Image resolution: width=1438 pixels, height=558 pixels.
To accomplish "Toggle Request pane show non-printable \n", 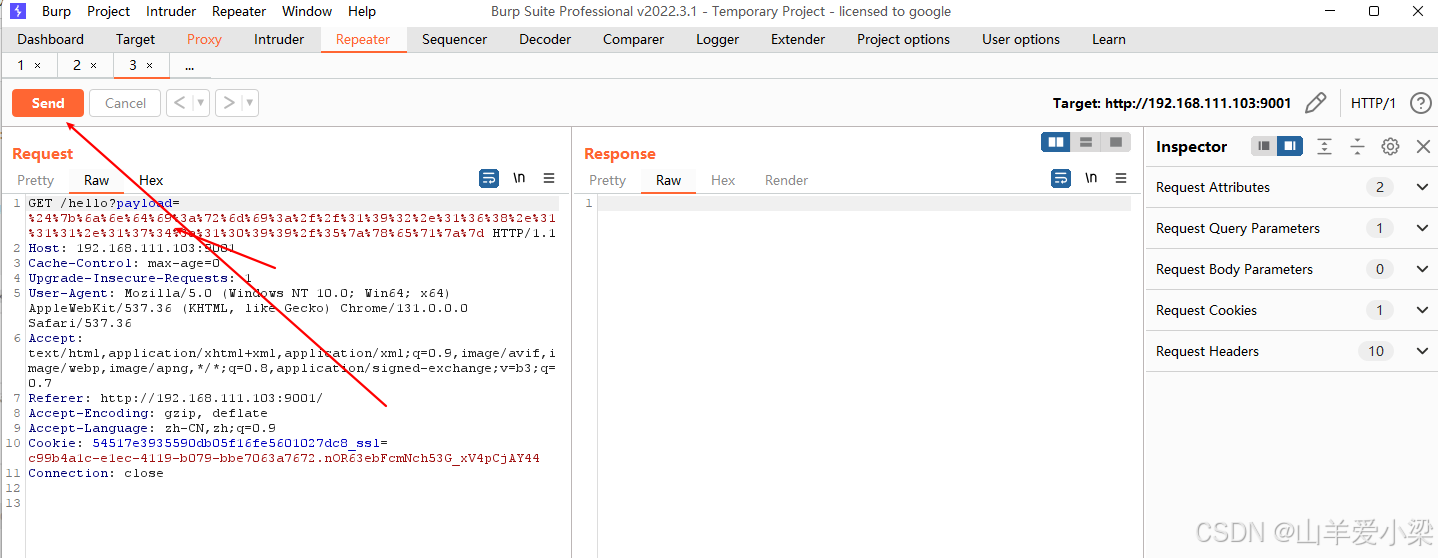I will pyautogui.click(x=519, y=178).
